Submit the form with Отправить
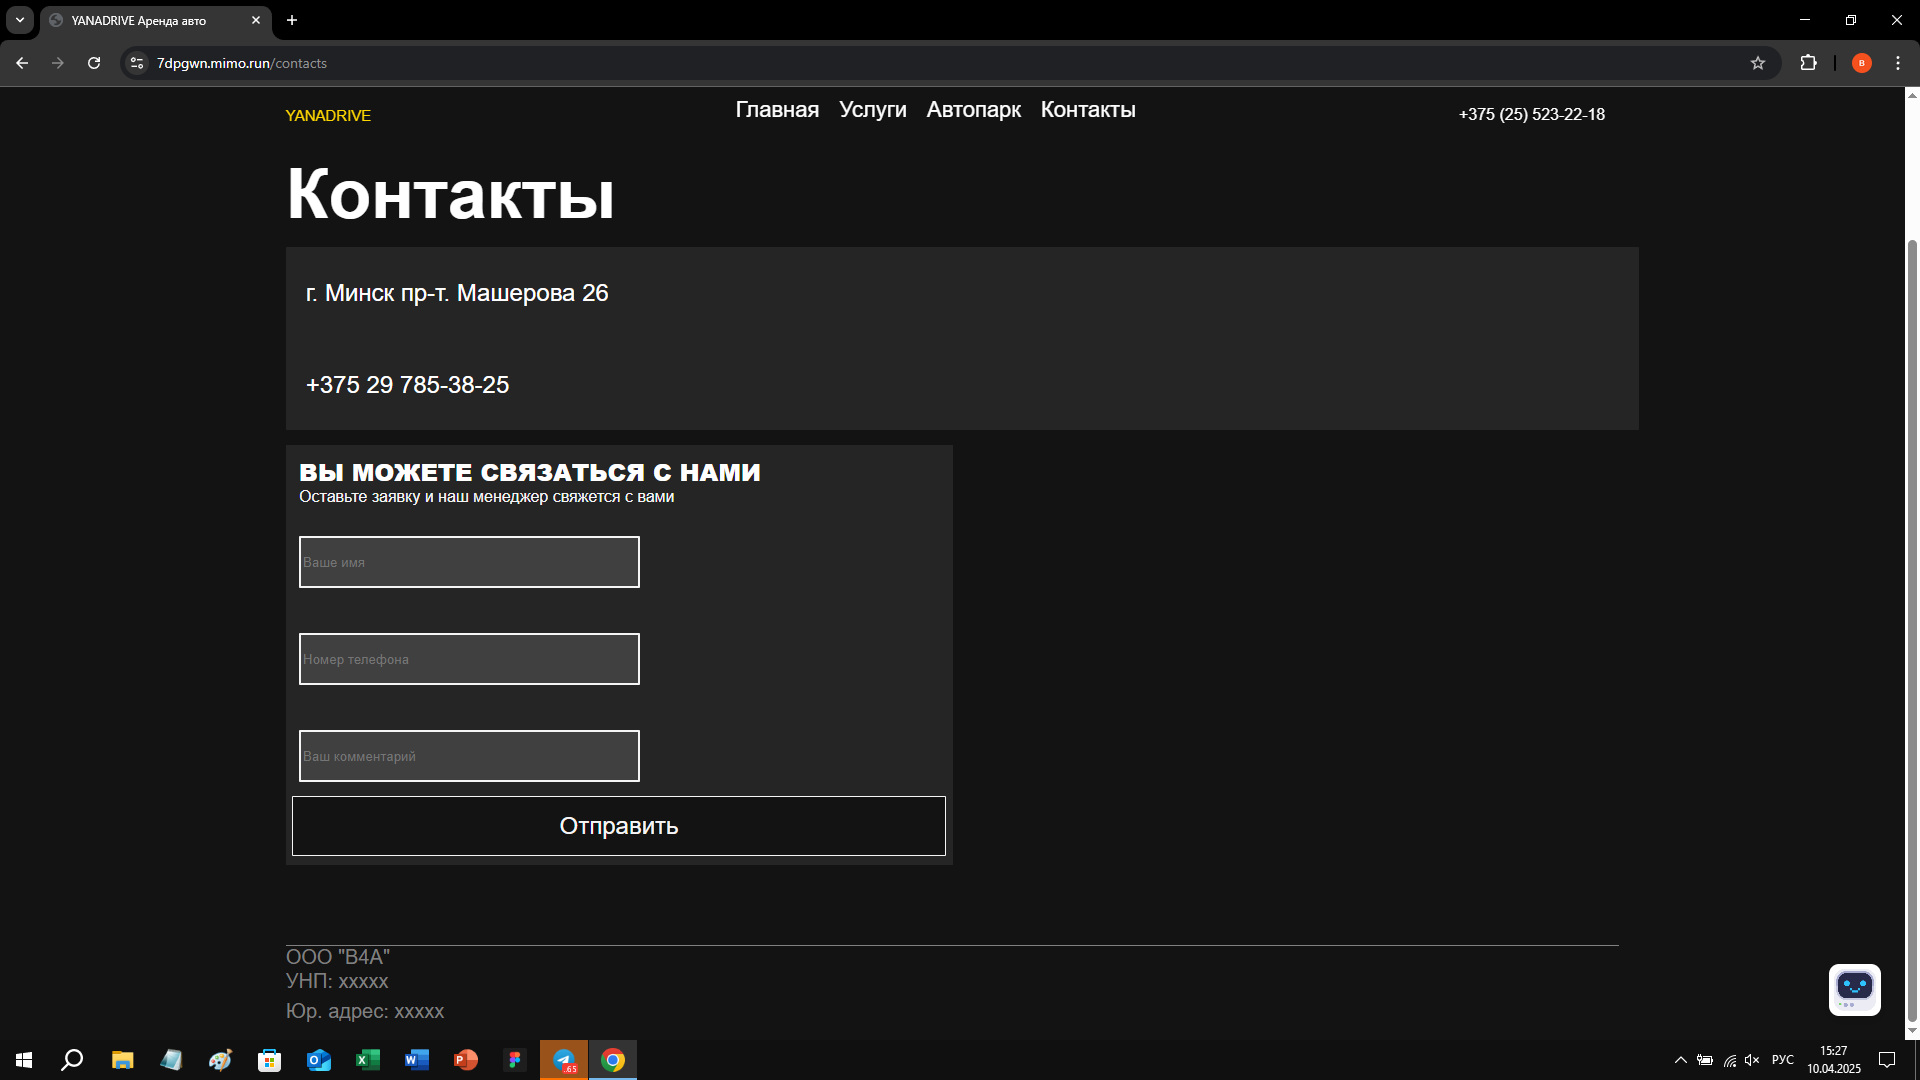This screenshot has width=1920, height=1080. point(619,826)
